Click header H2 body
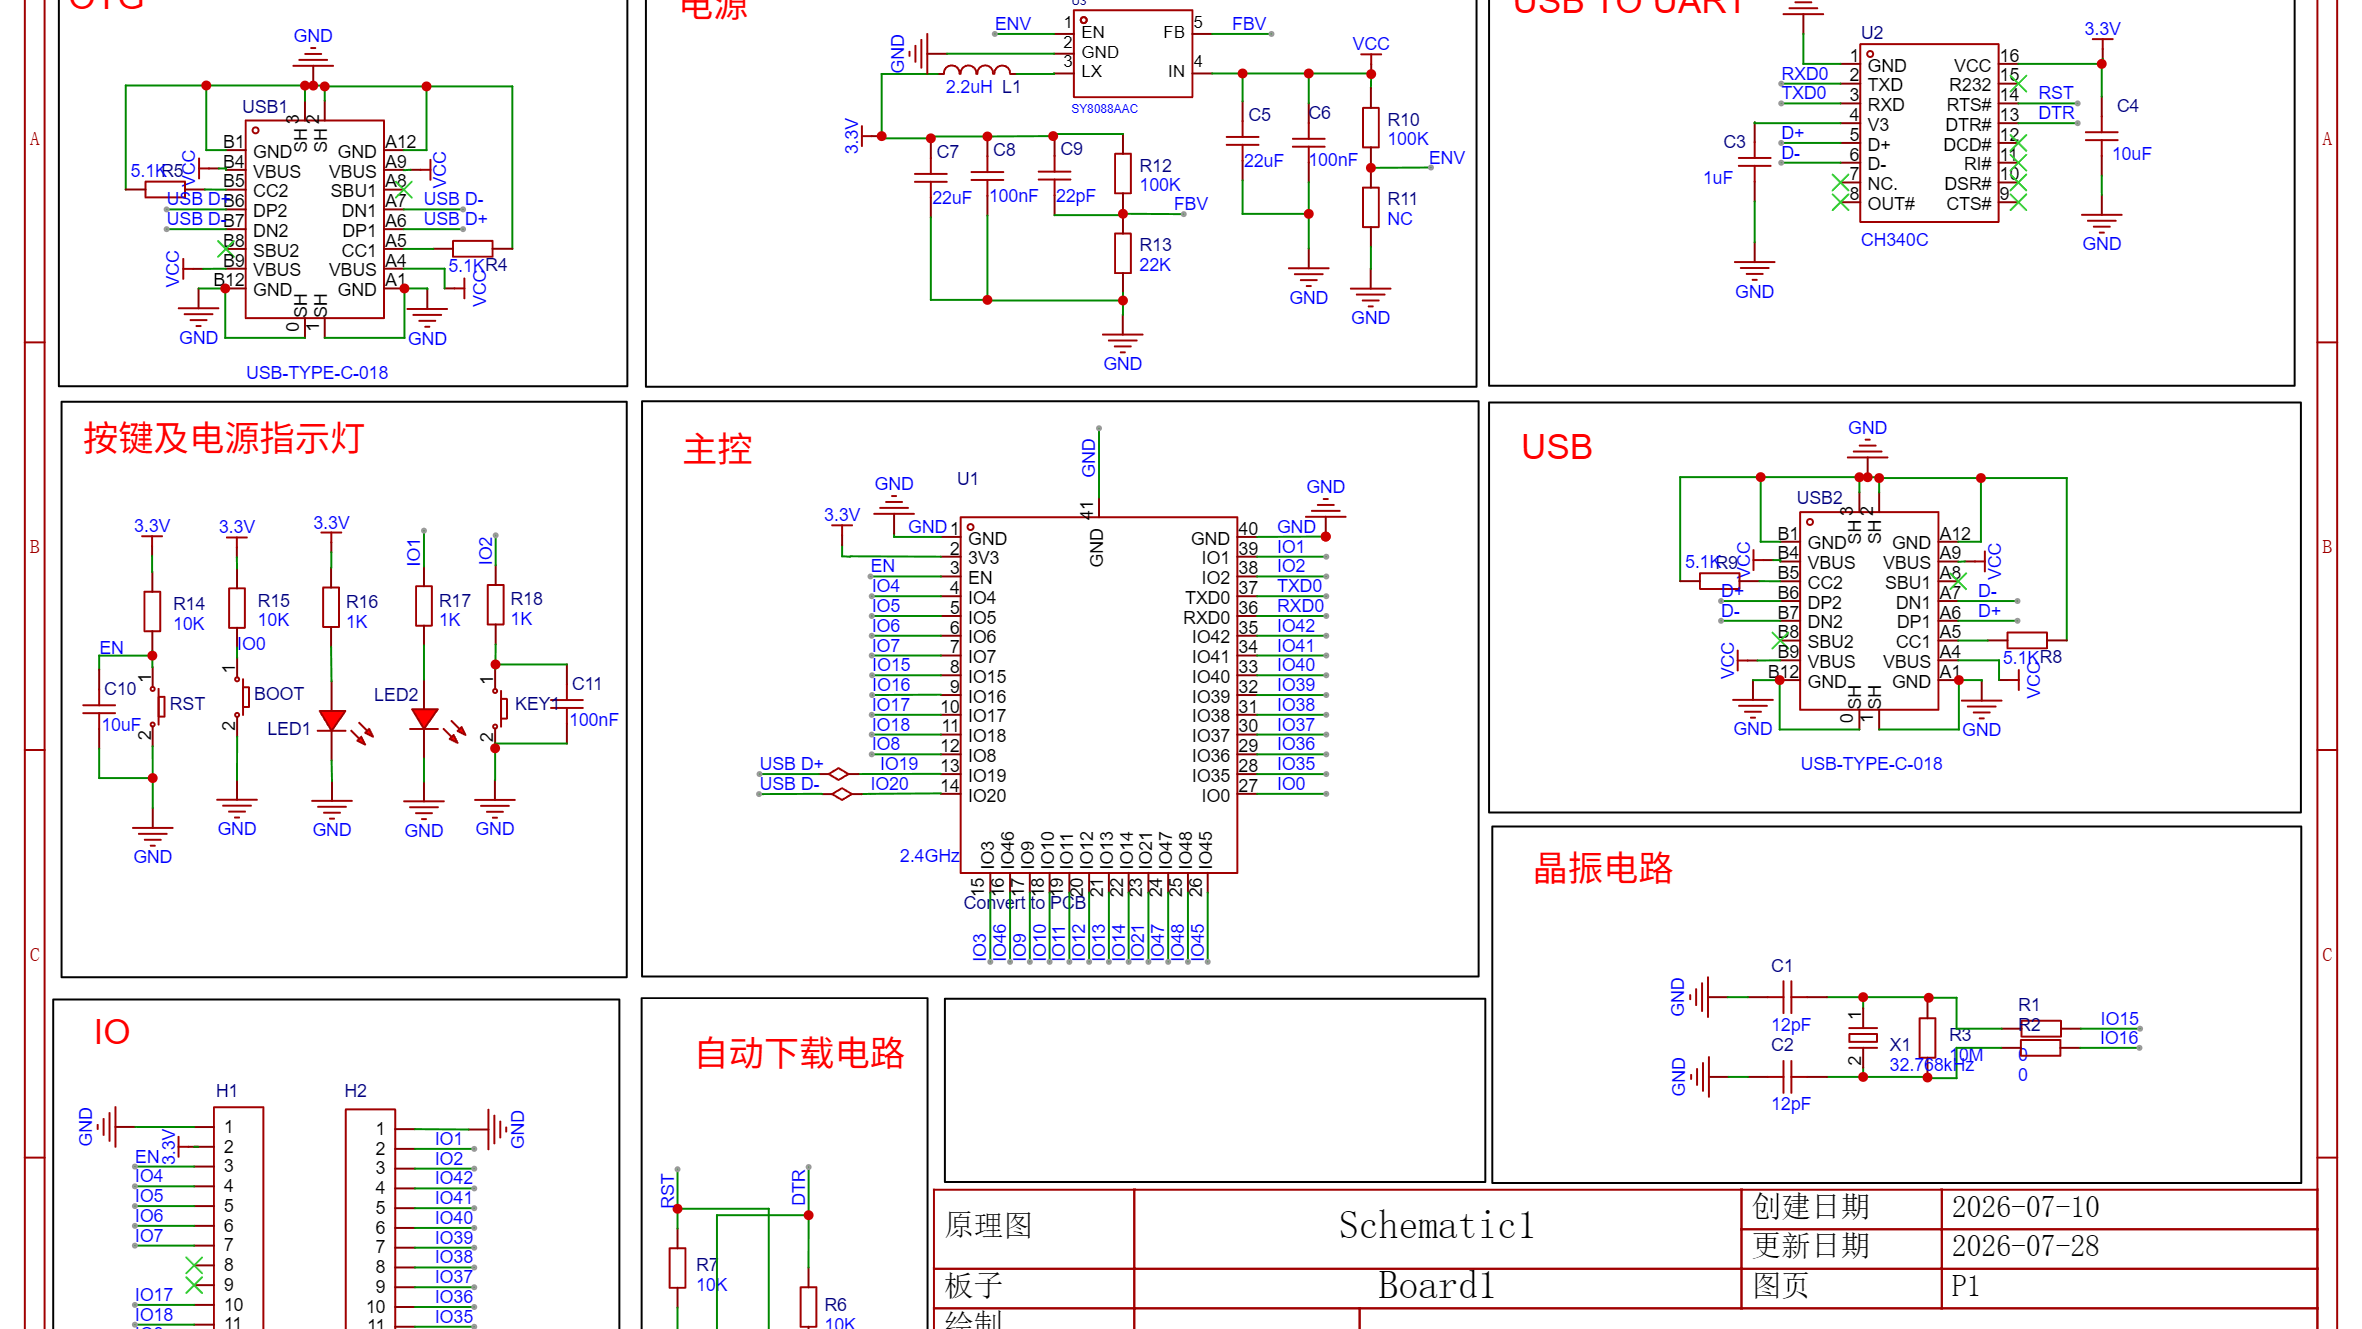 (370, 1219)
